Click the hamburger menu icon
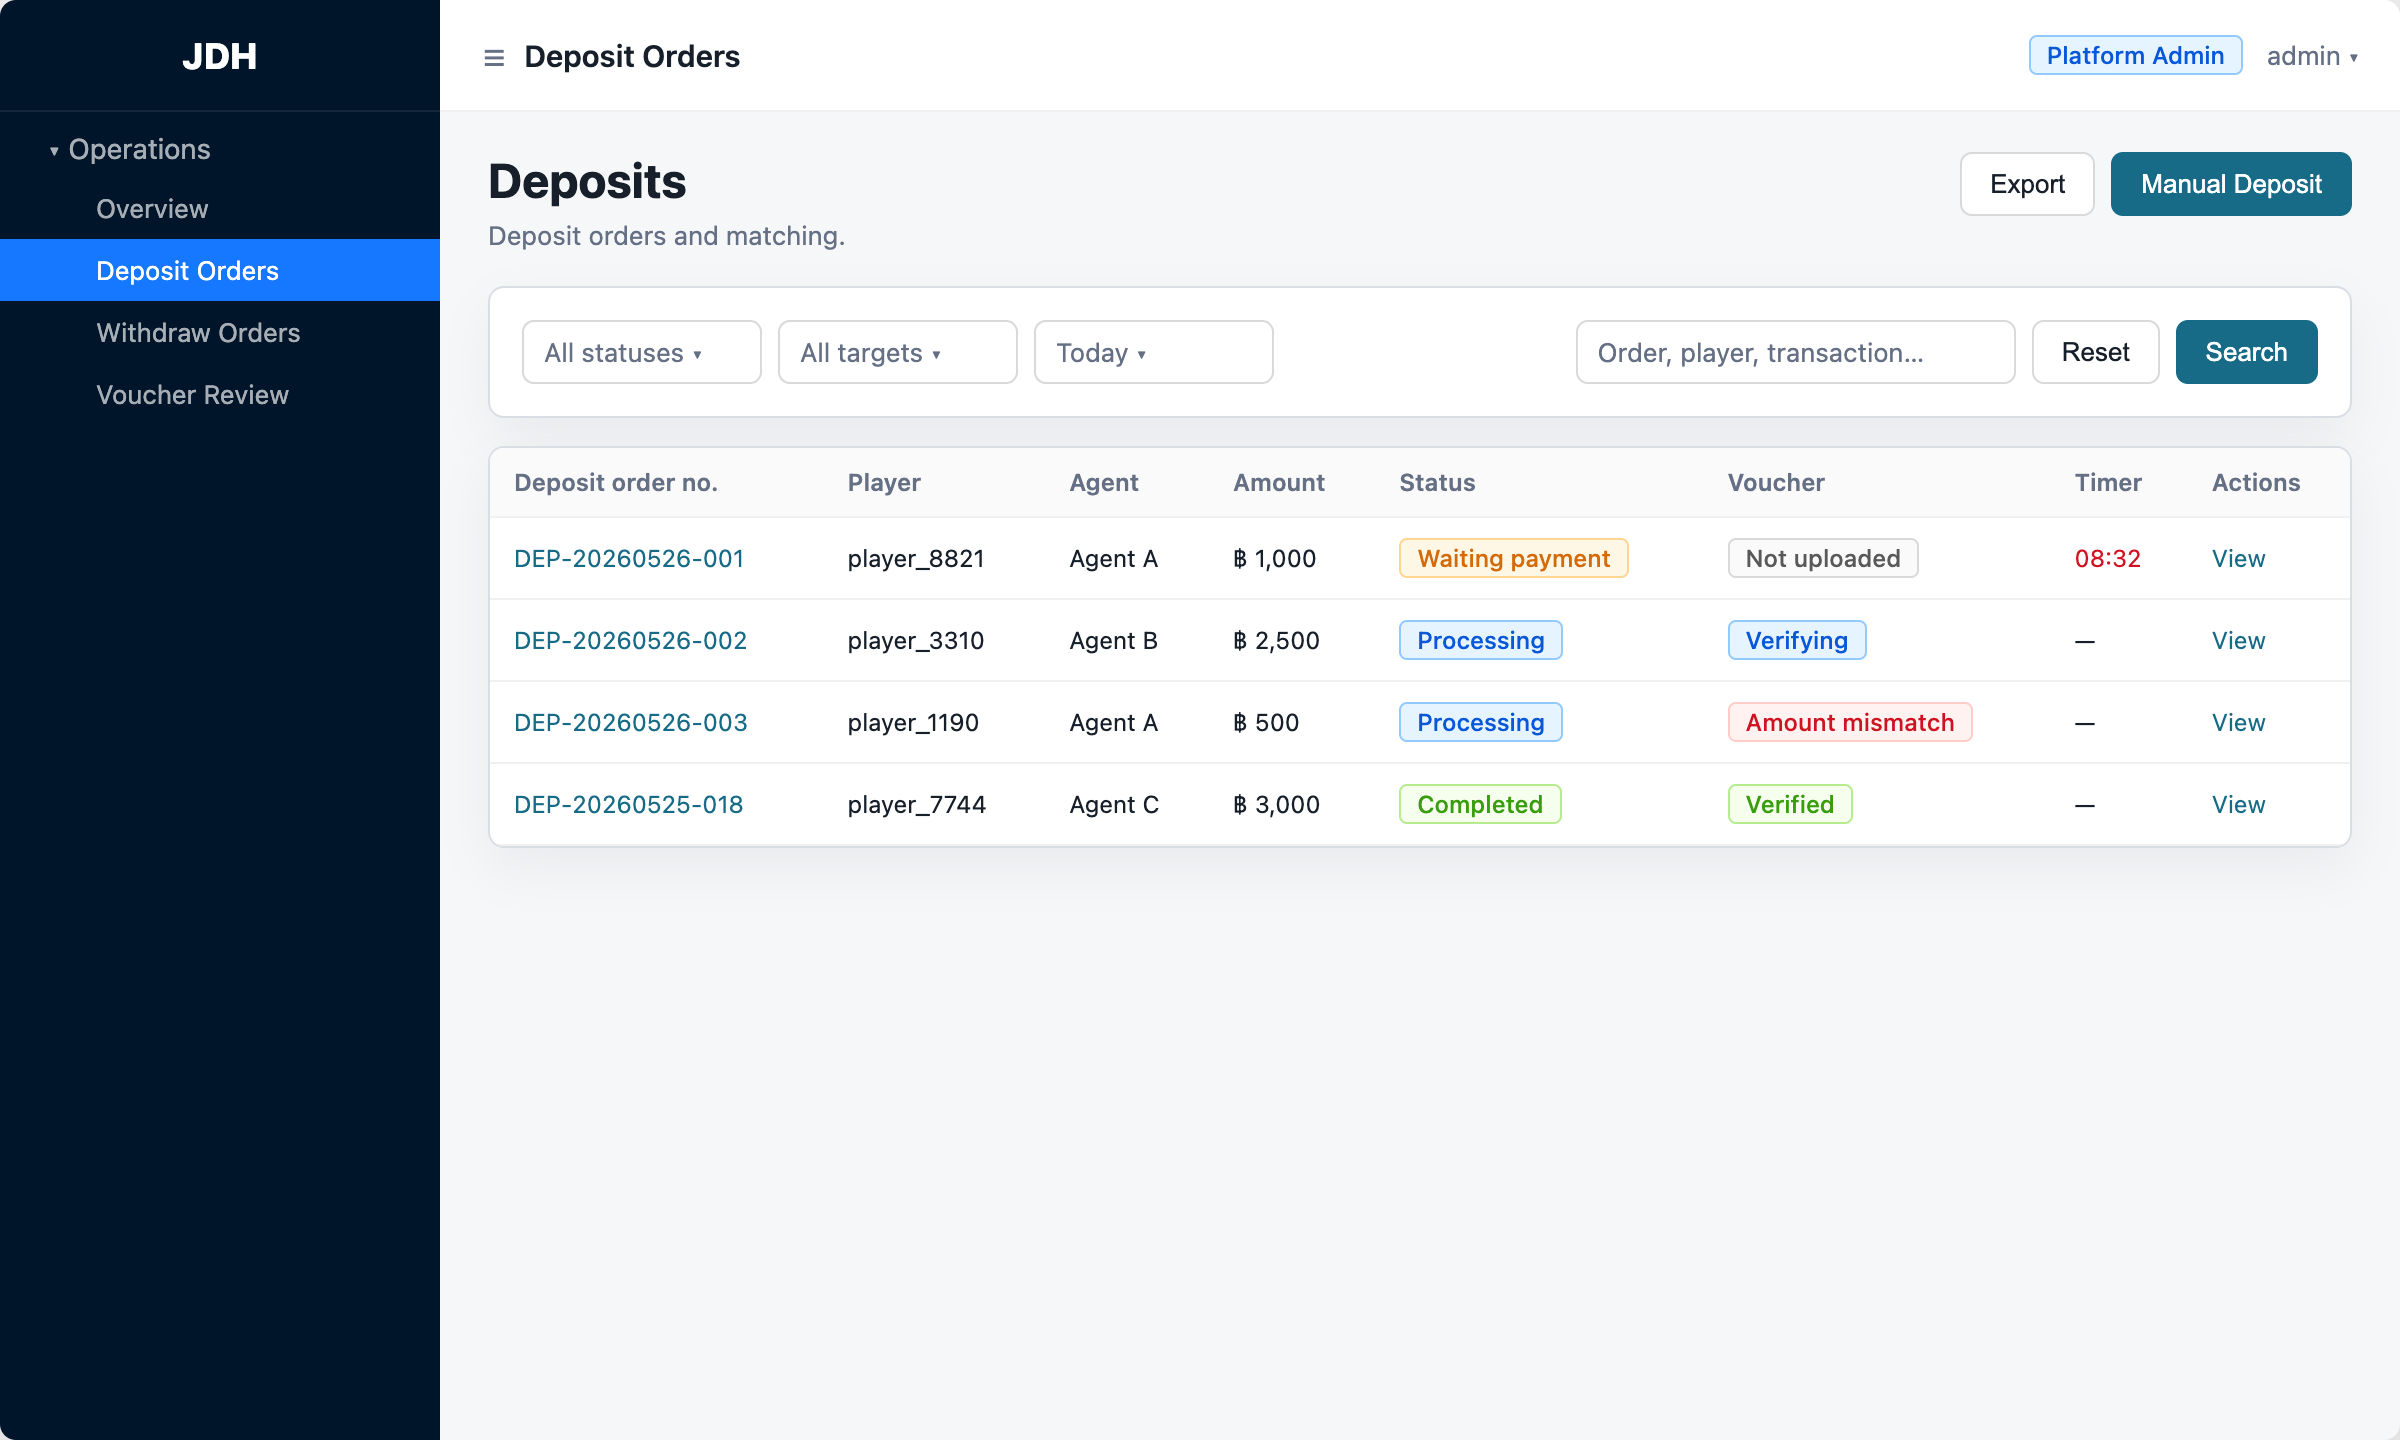2400x1440 pixels. click(494, 57)
